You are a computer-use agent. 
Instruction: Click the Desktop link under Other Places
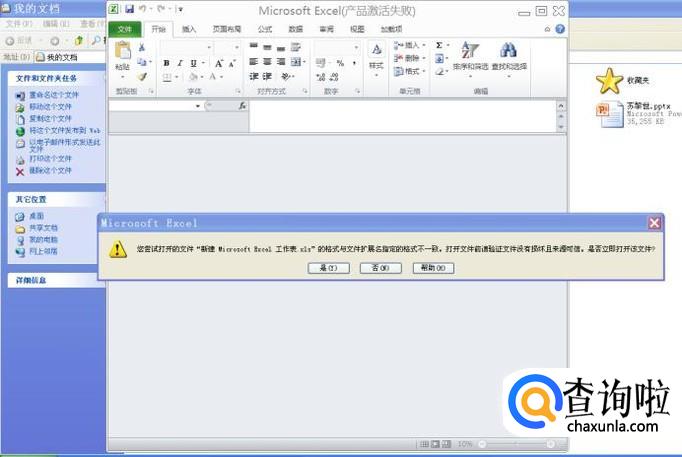[x=37, y=216]
